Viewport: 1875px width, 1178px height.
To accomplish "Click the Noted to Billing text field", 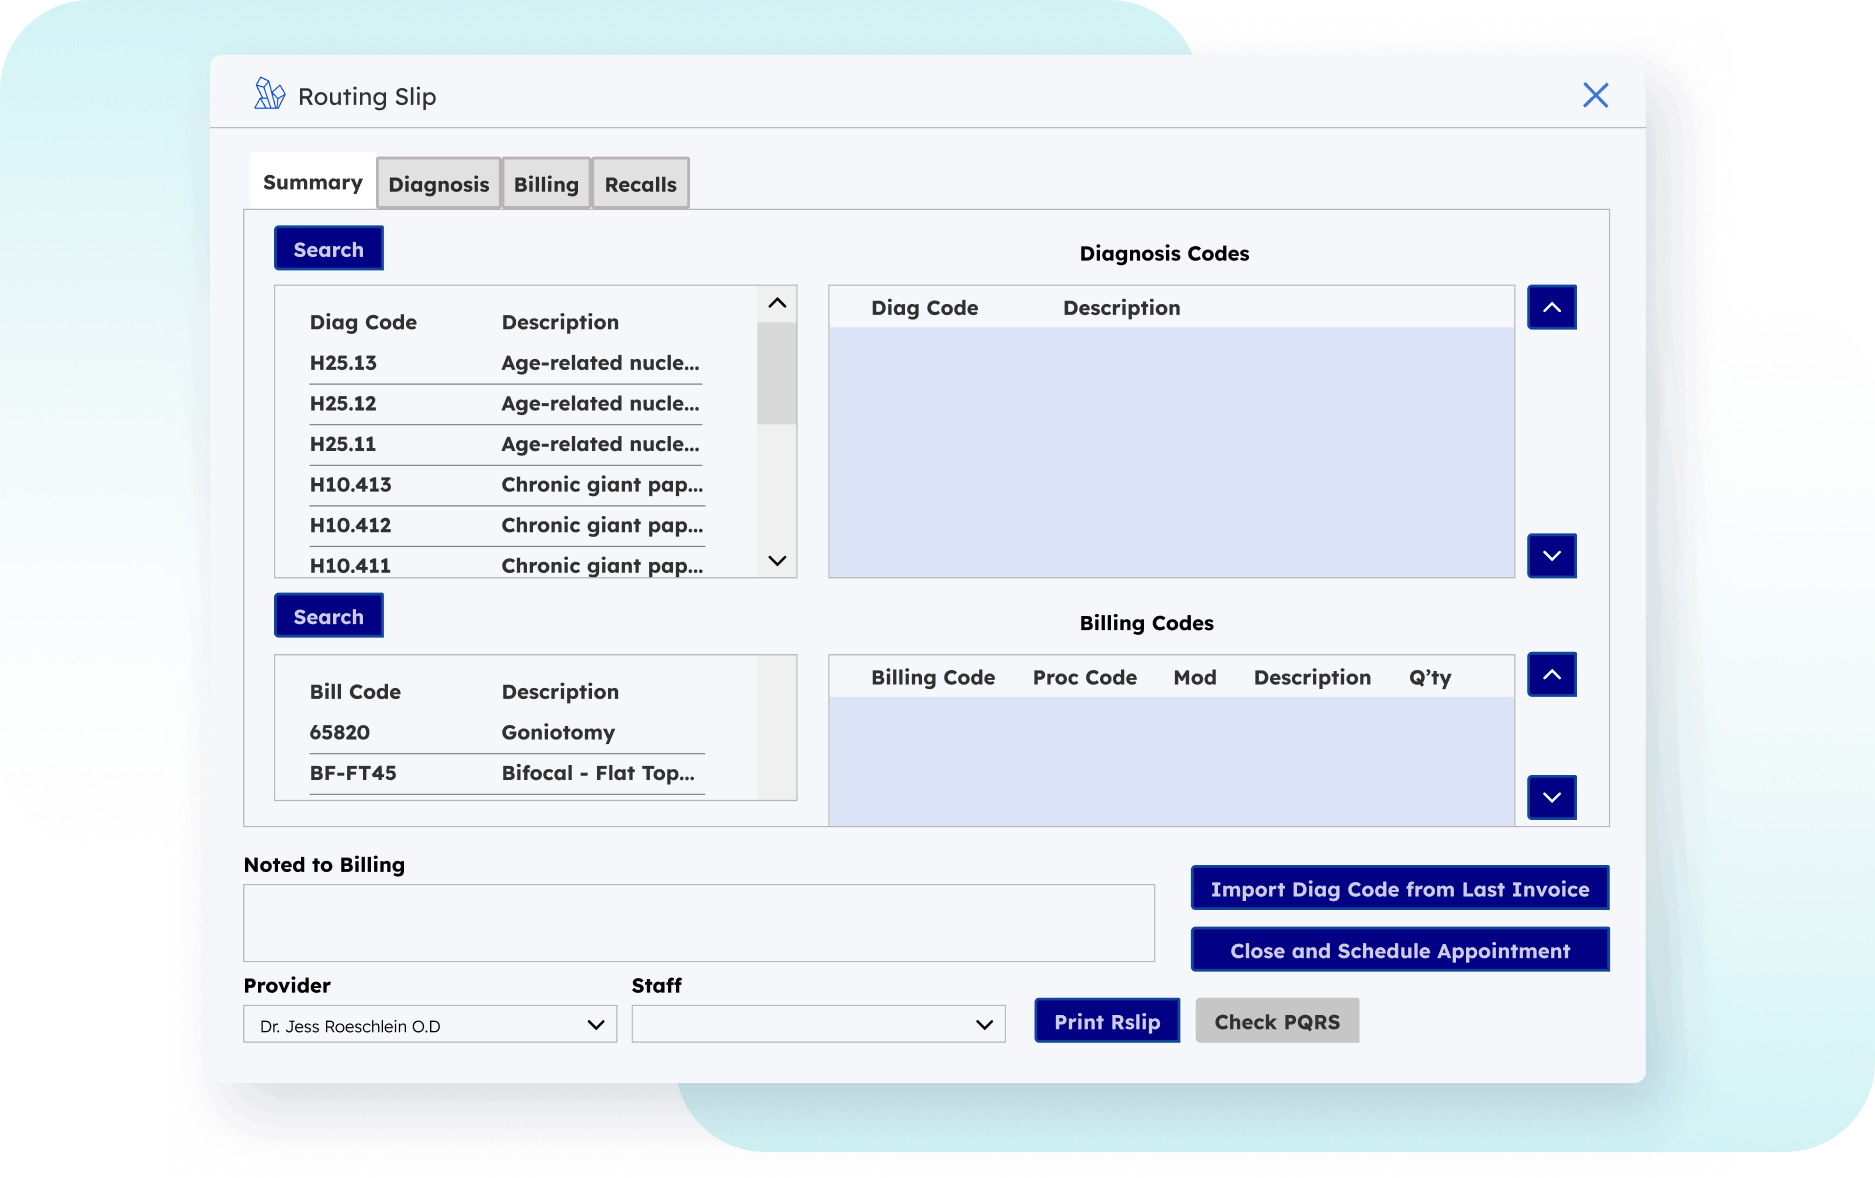I will 698,923.
